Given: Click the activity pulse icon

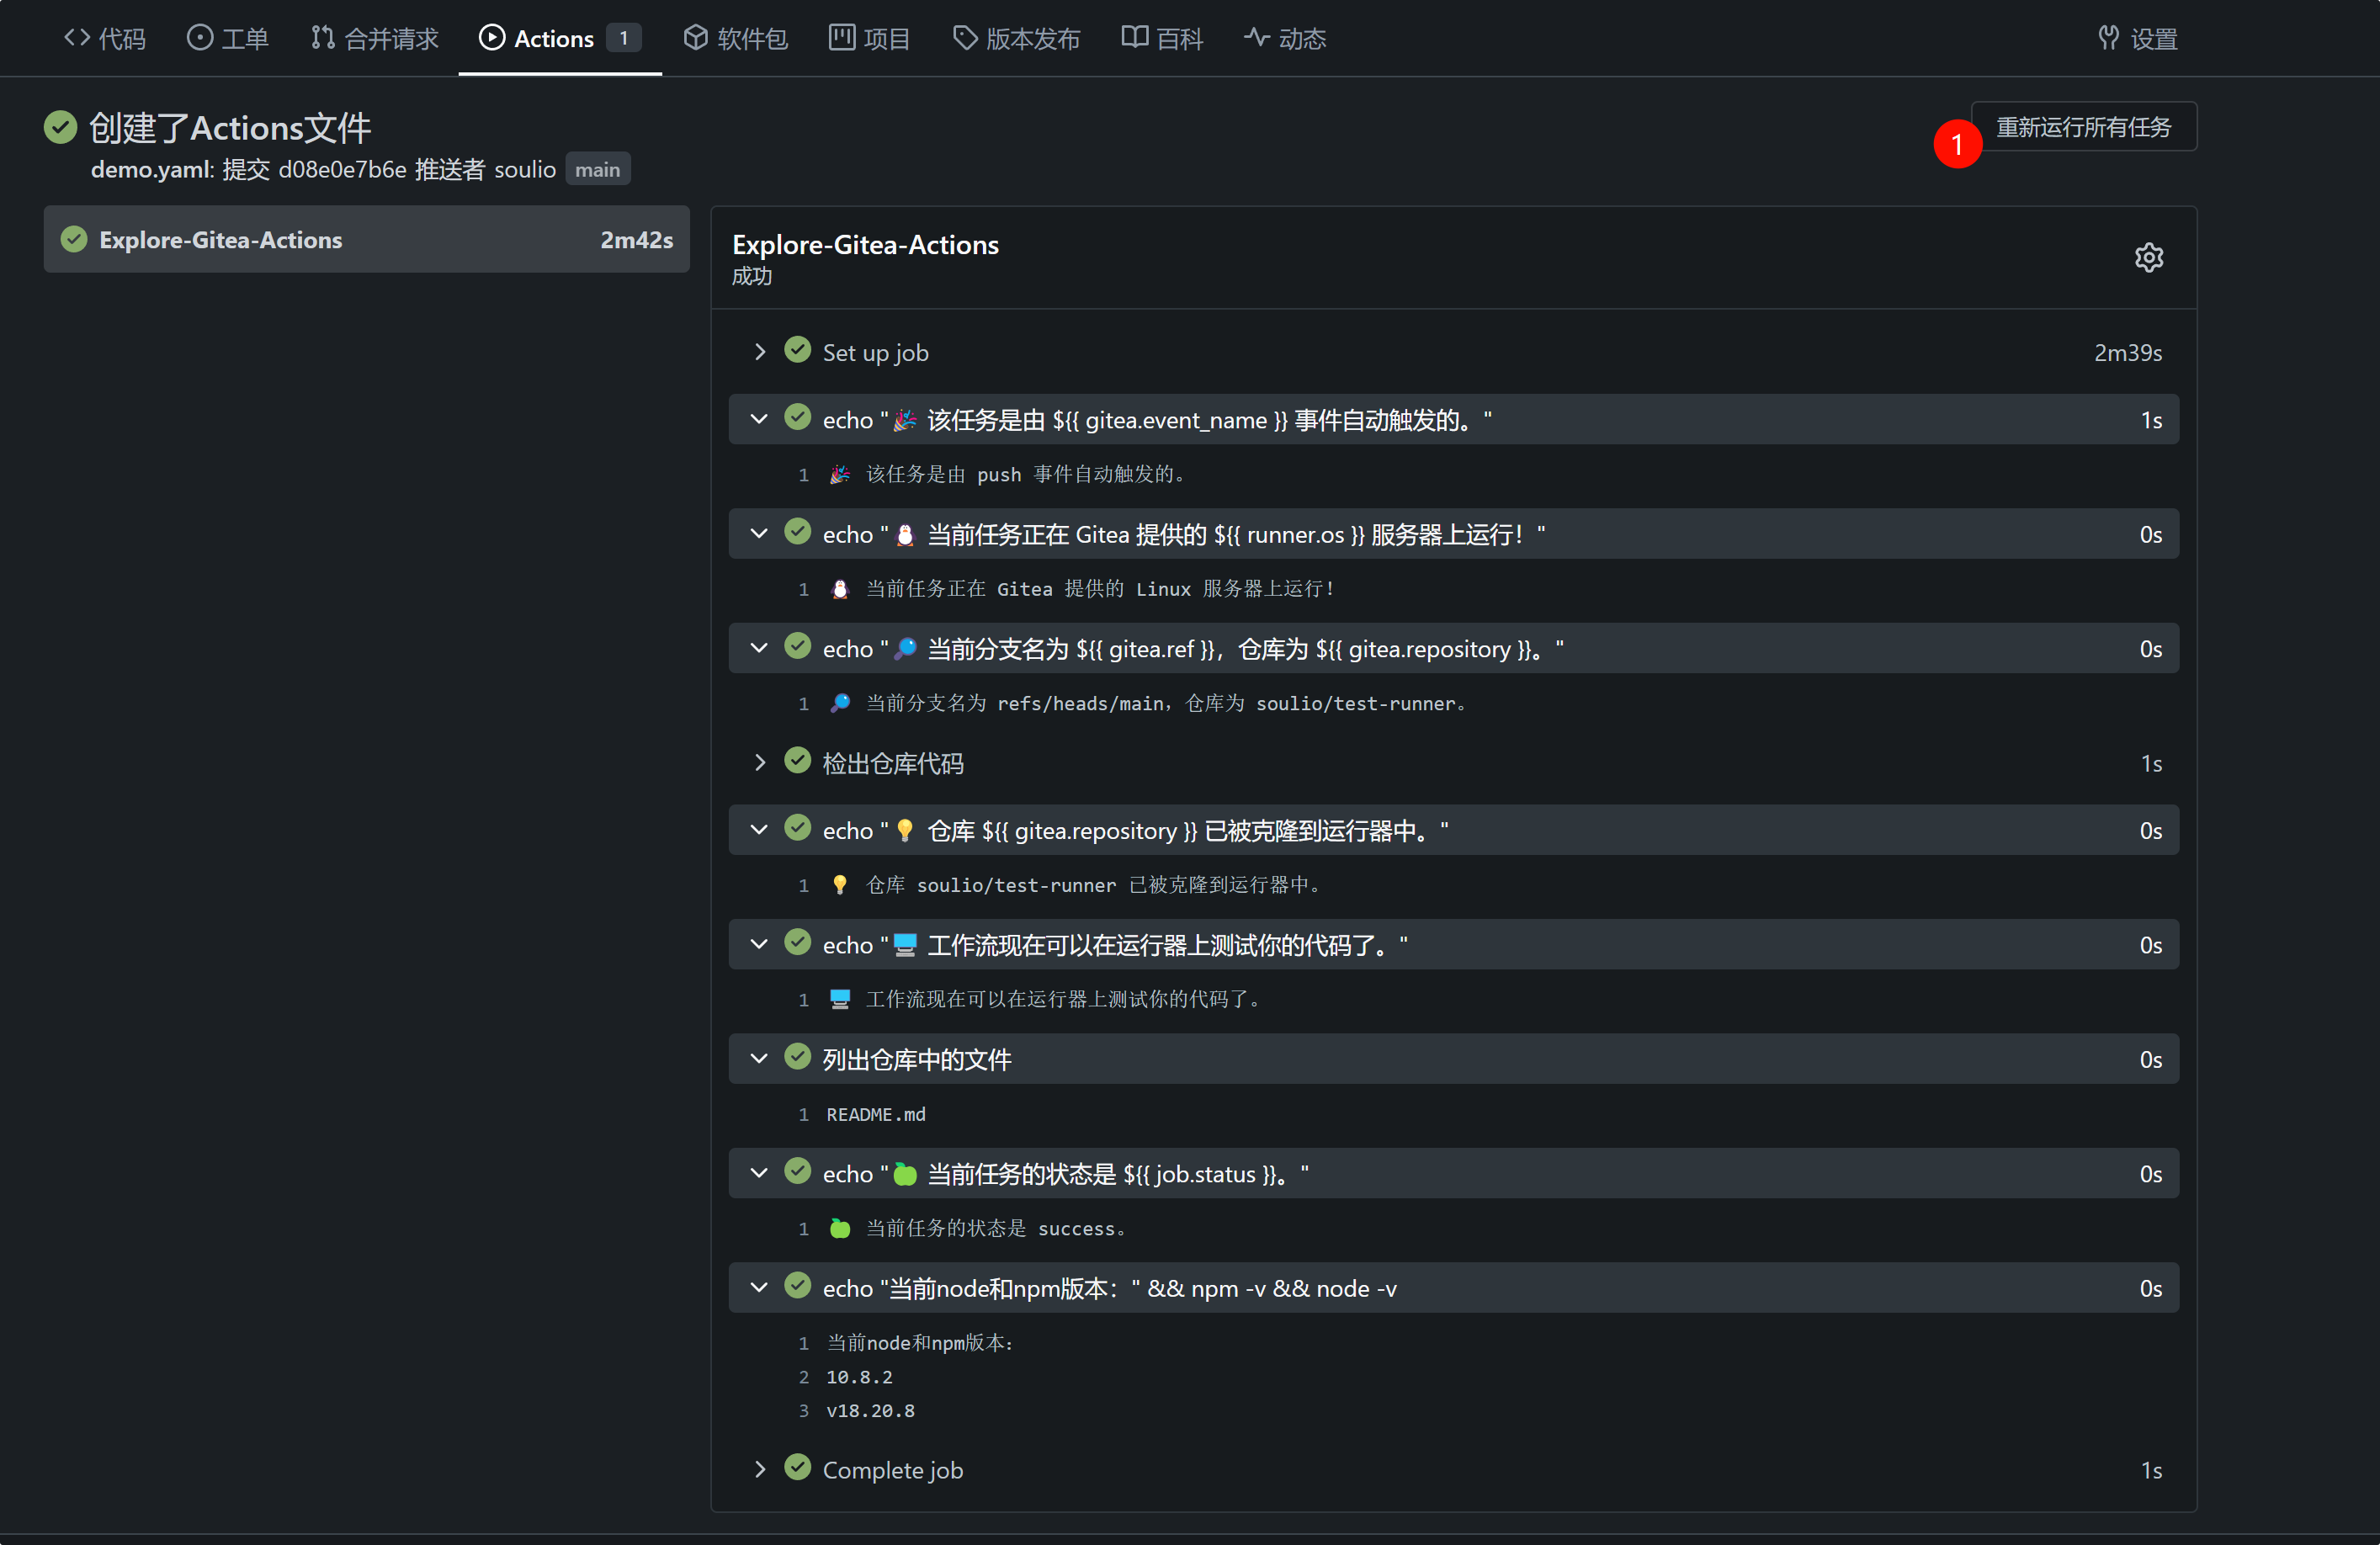Looking at the screenshot, I should click(1257, 38).
